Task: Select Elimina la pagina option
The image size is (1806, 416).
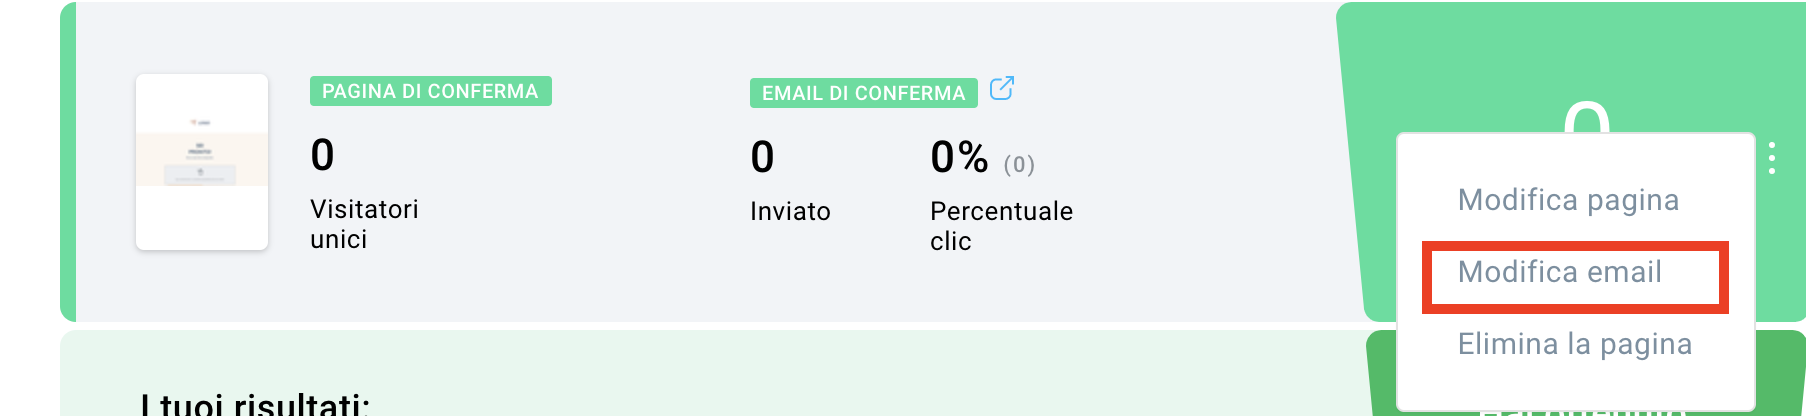Action: click(x=1575, y=344)
